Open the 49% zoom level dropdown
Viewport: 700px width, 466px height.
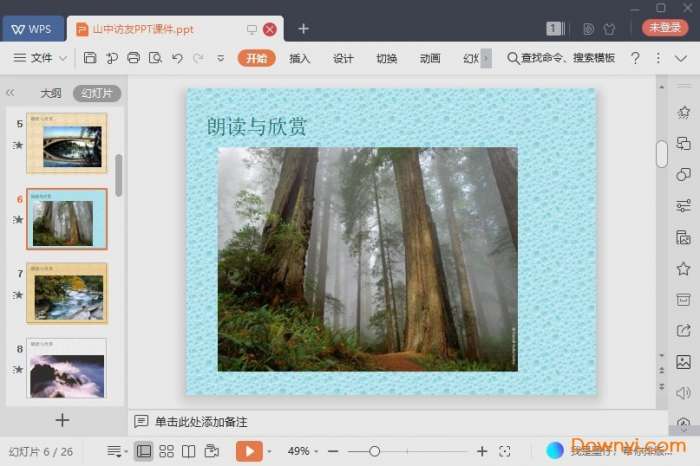point(303,451)
